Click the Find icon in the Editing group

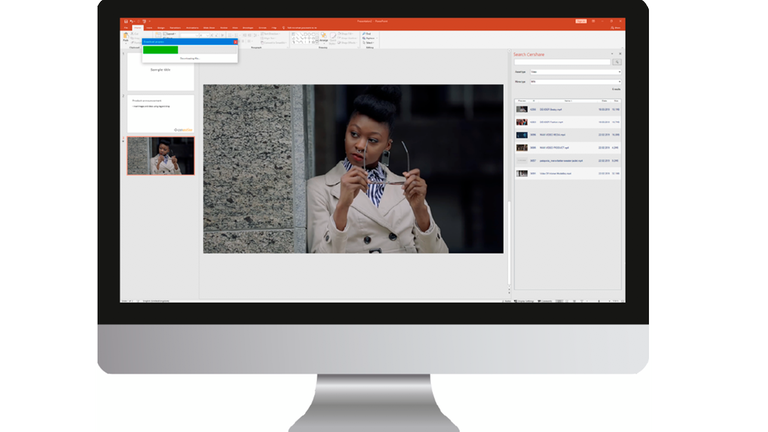tap(366, 33)
